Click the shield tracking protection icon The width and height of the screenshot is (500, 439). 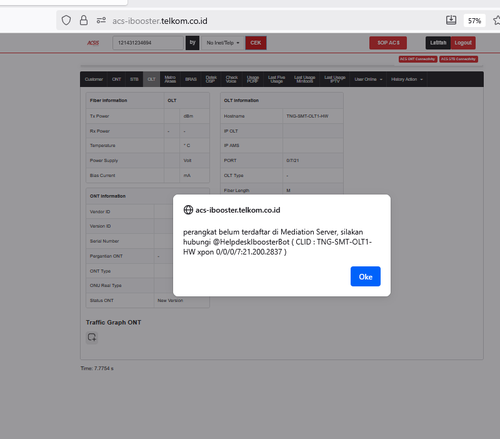66,20
